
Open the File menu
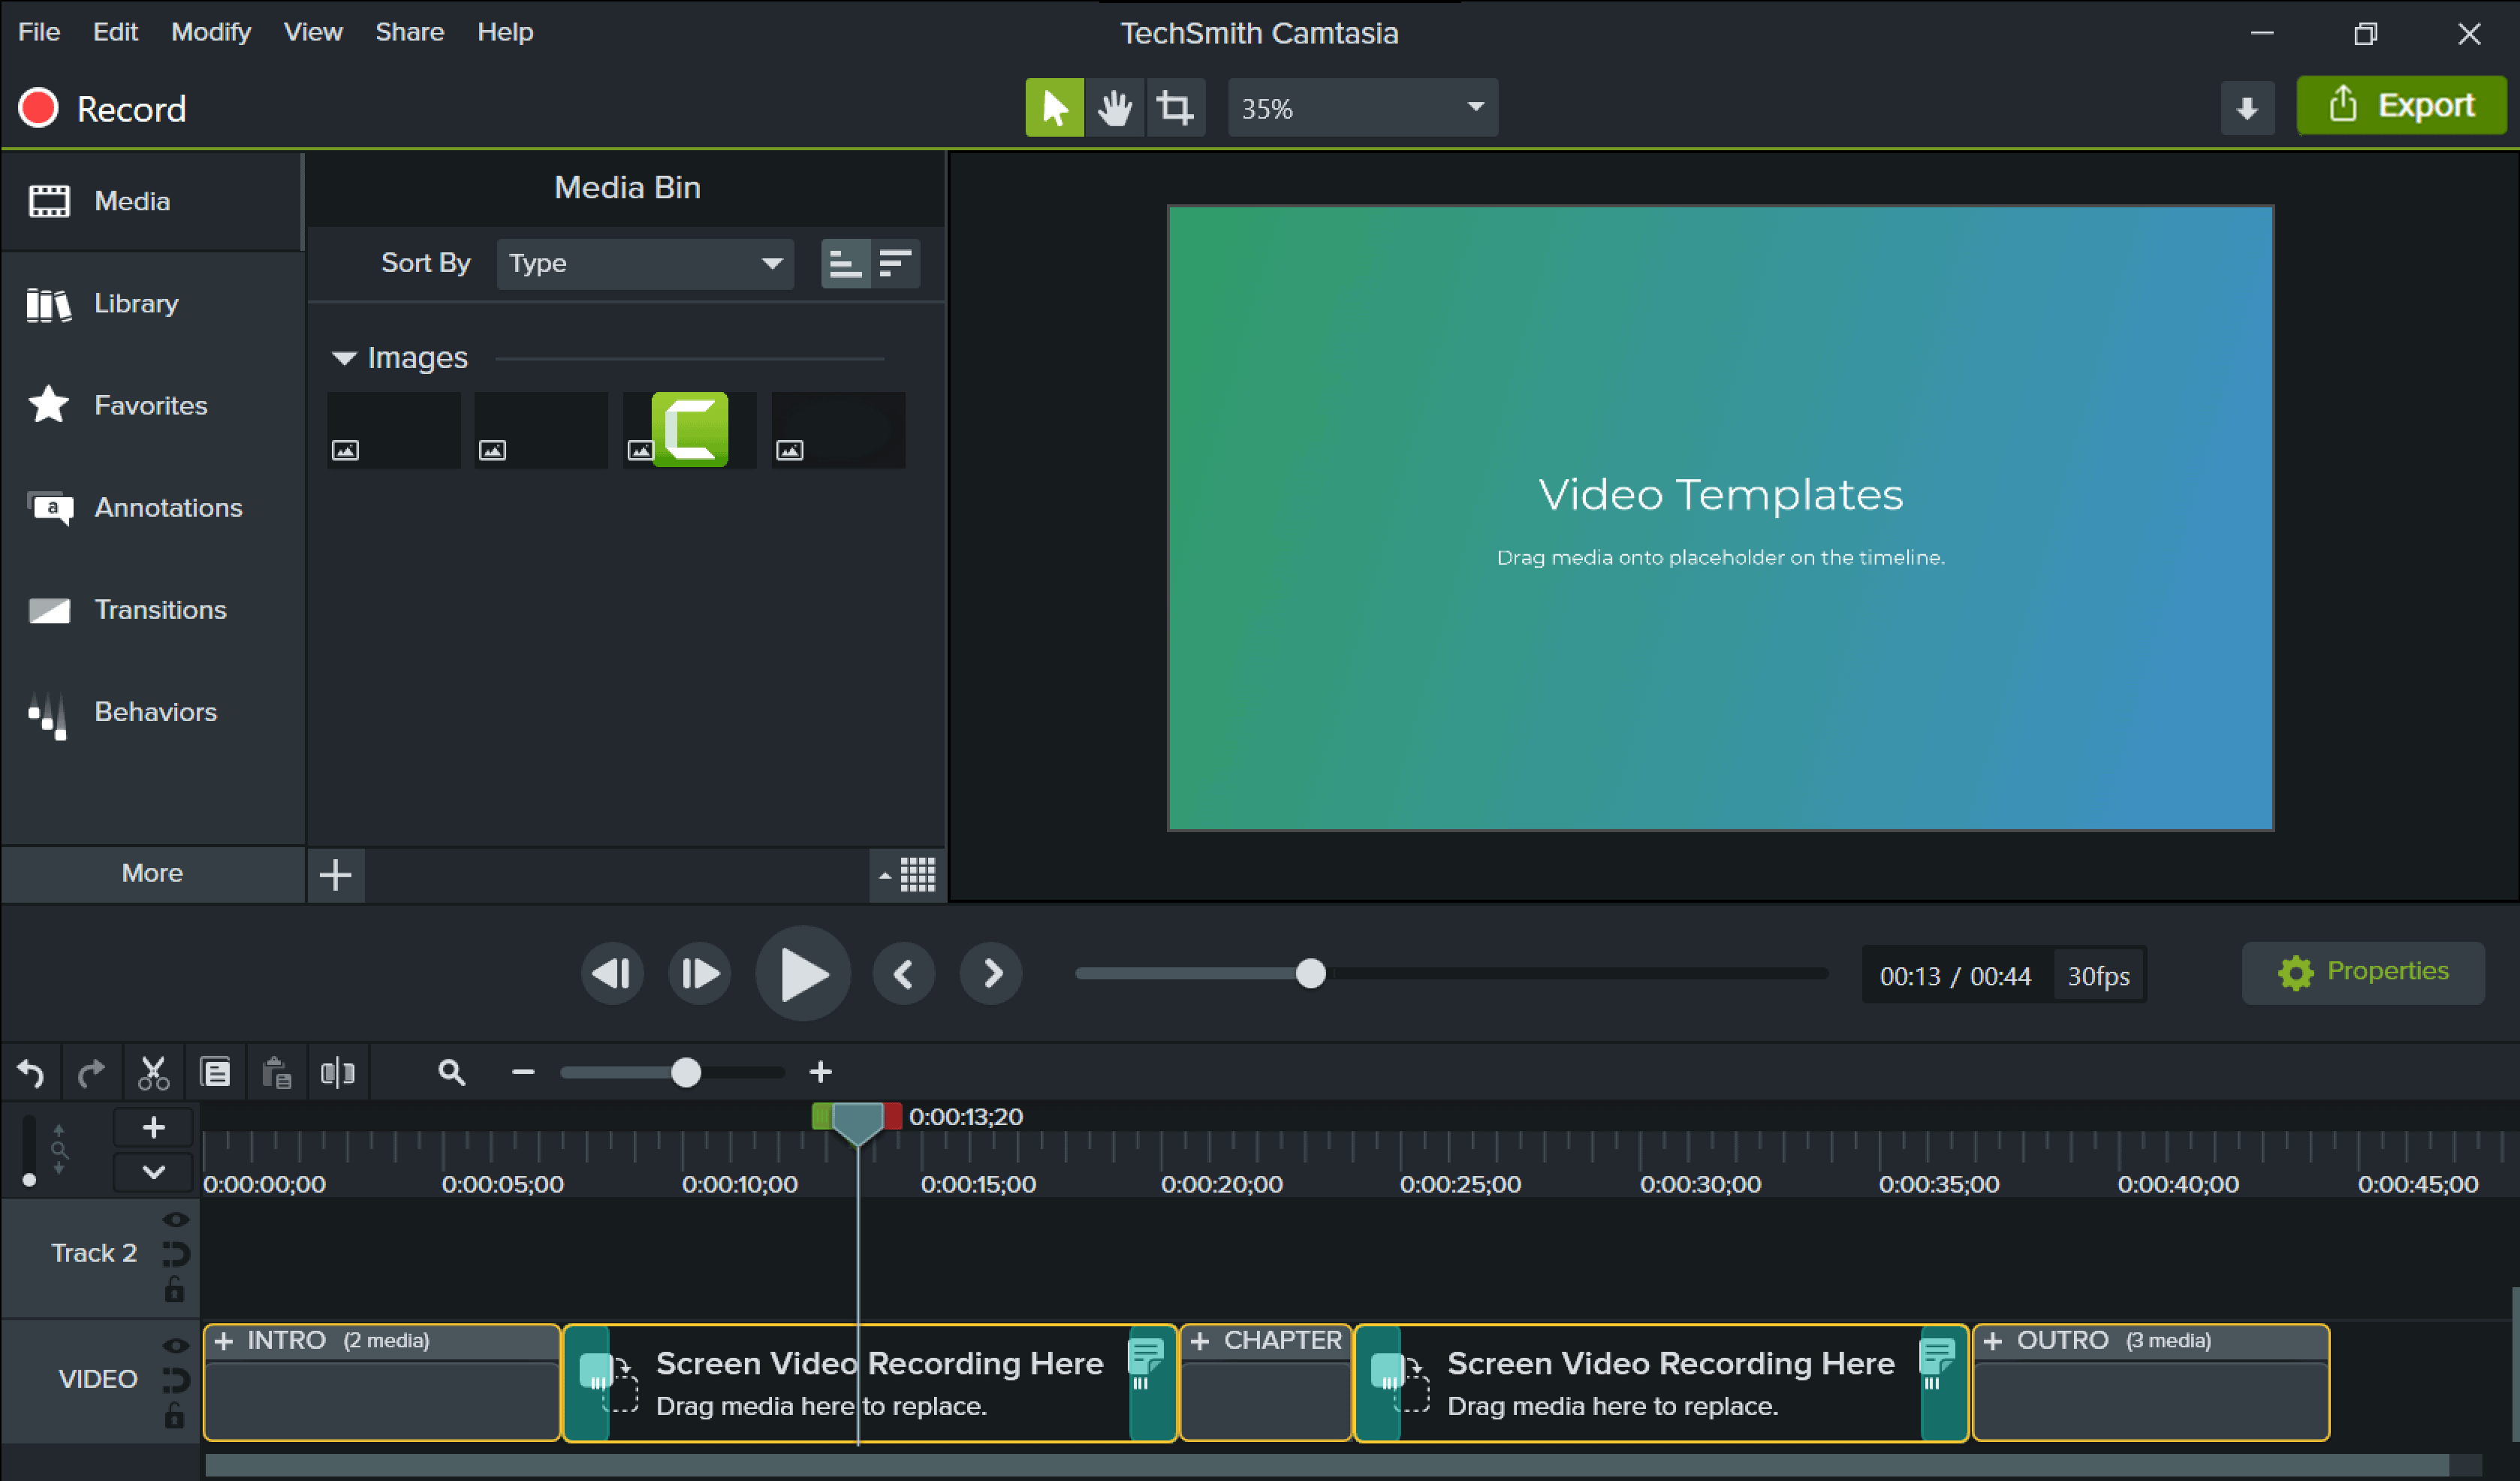39,32
